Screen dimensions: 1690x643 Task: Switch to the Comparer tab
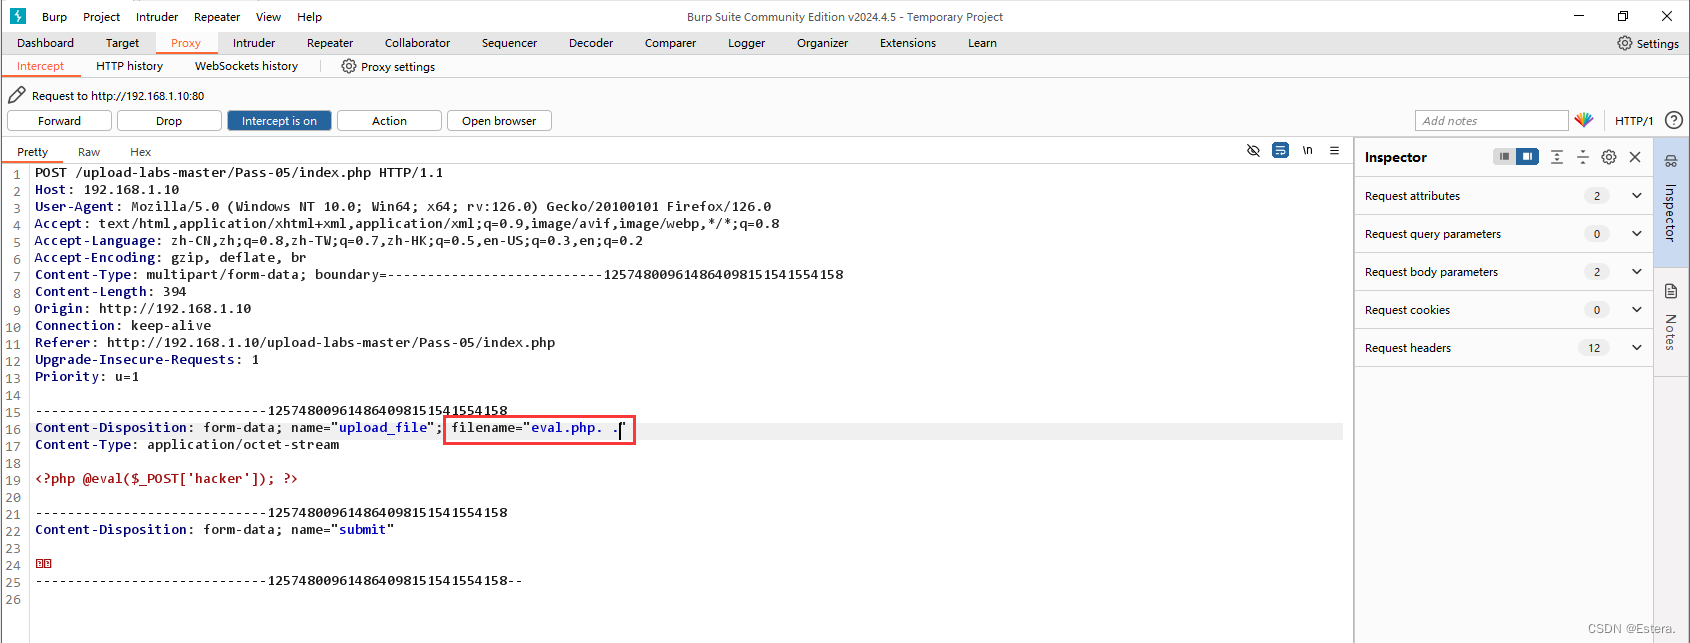tap(670, 43)
